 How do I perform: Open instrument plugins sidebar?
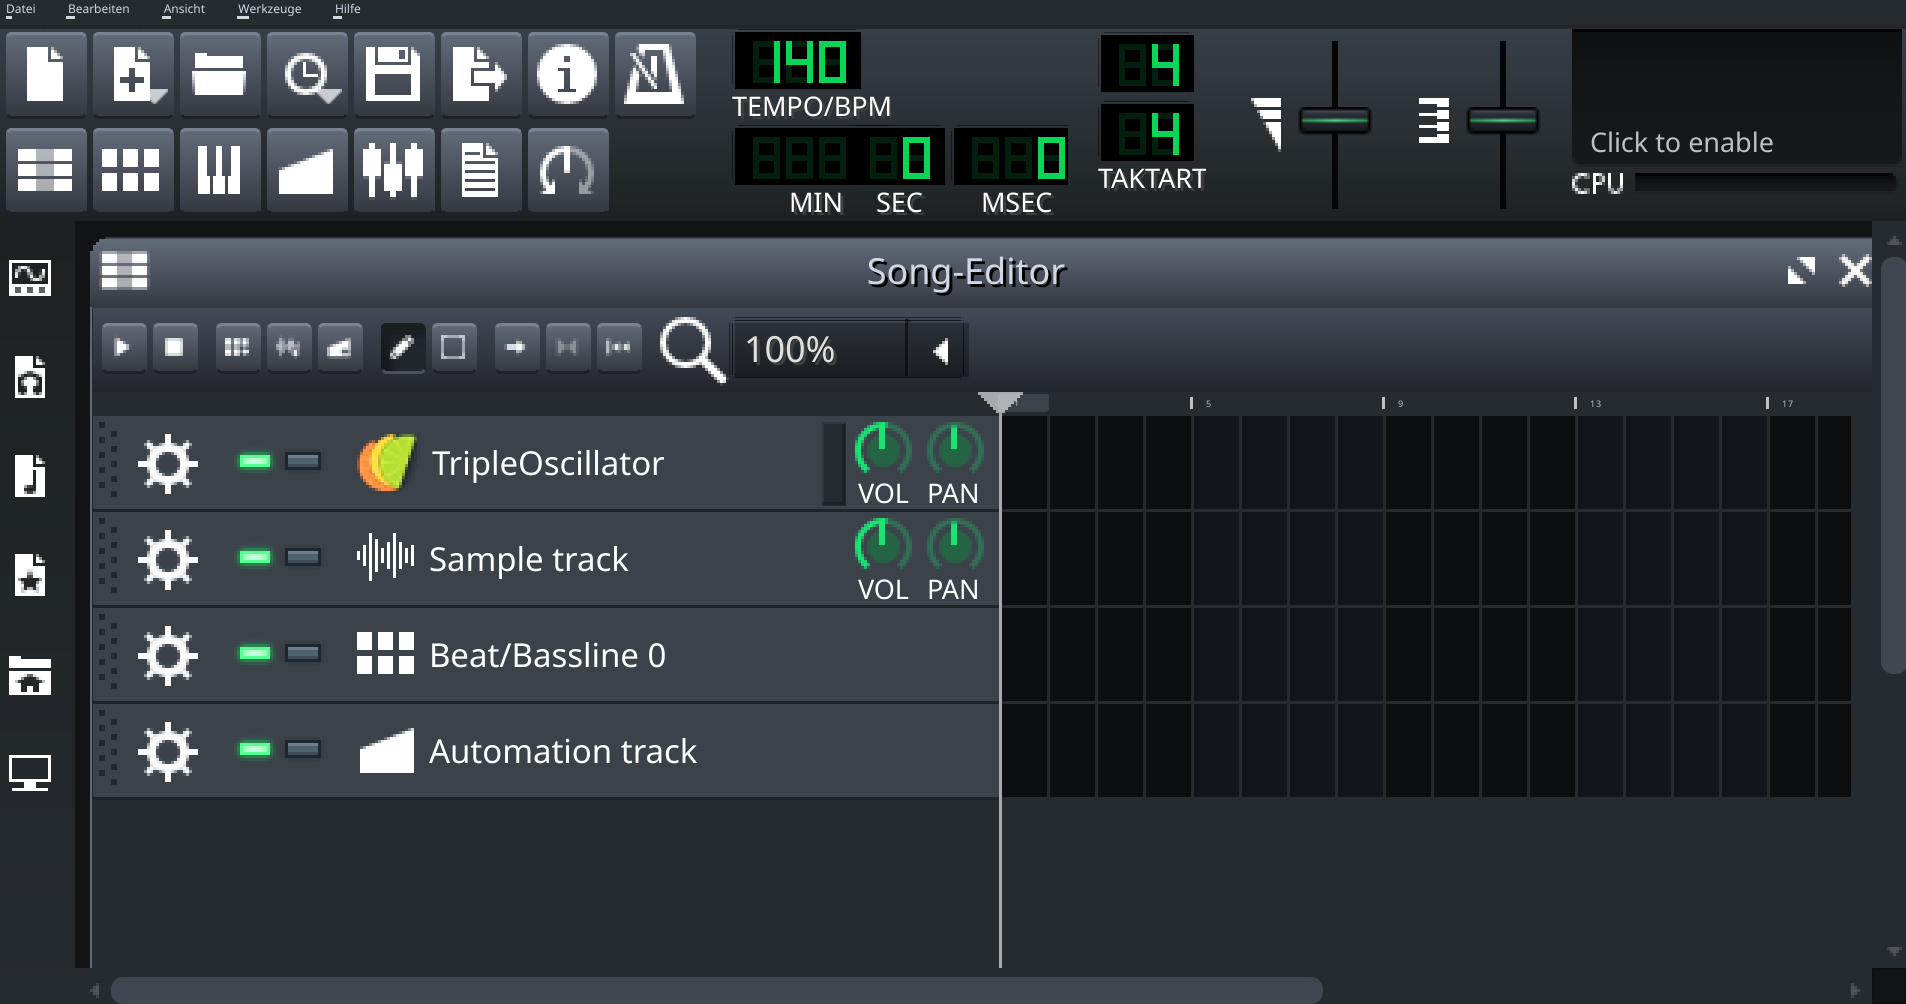(x=30, y=278)
